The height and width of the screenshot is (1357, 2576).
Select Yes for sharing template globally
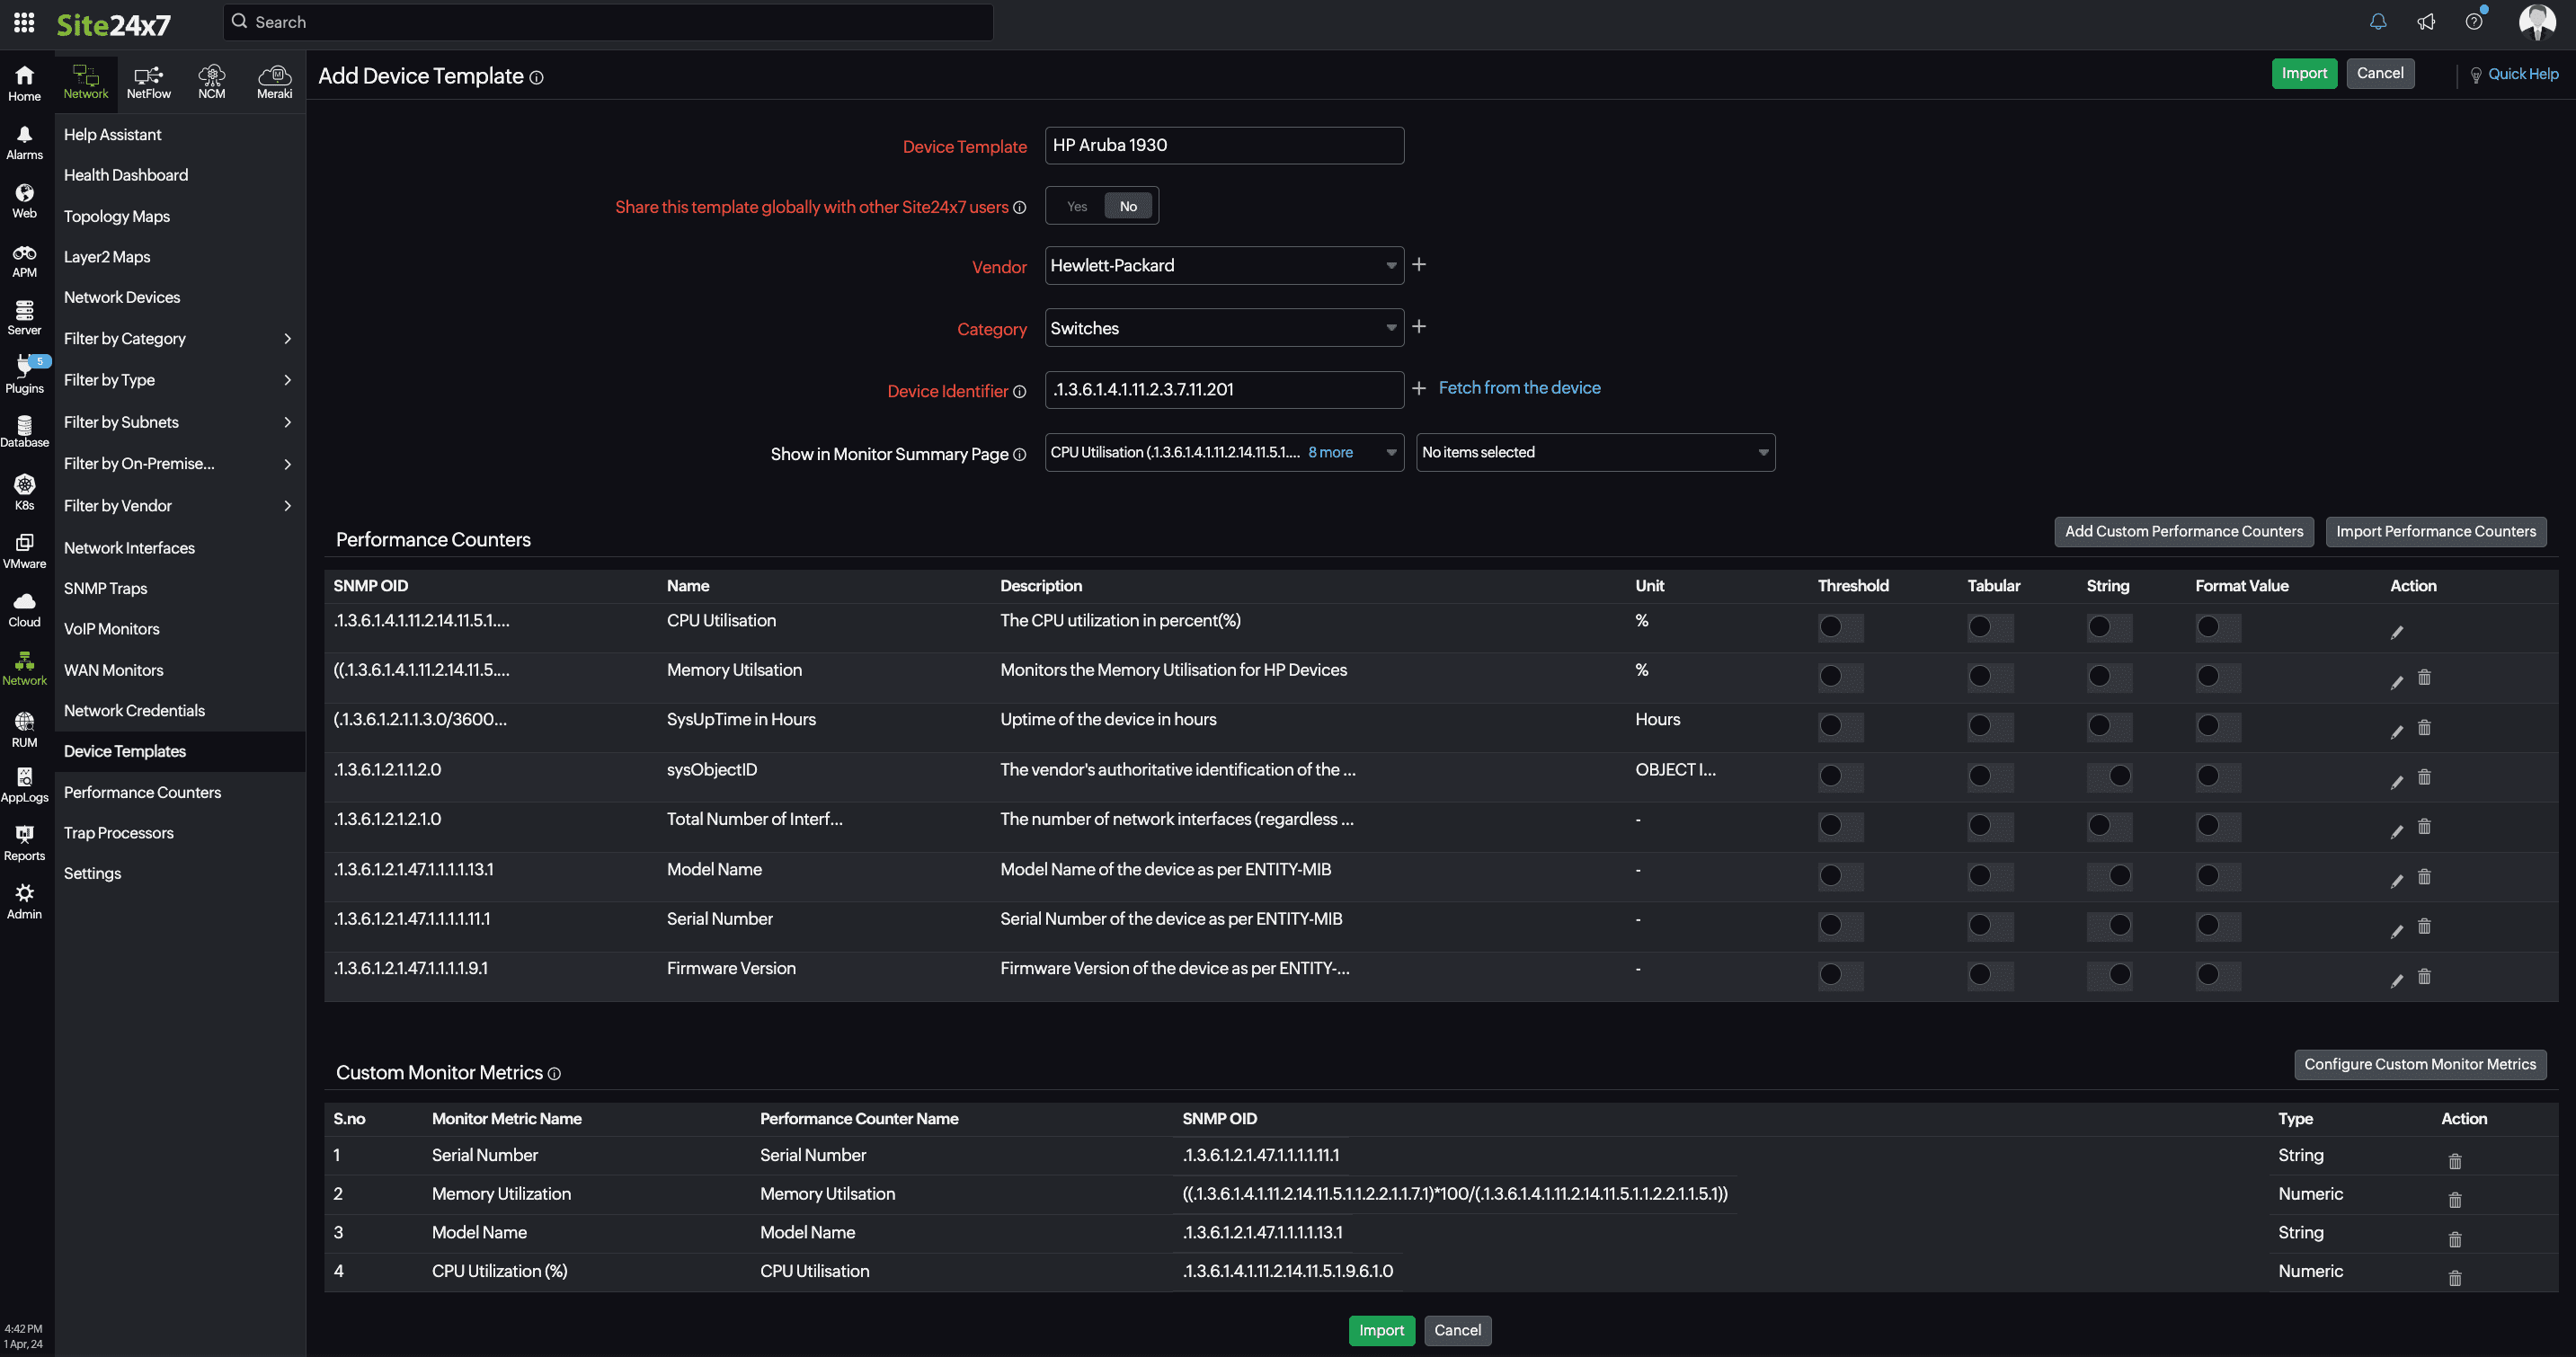coord(1076,206)
